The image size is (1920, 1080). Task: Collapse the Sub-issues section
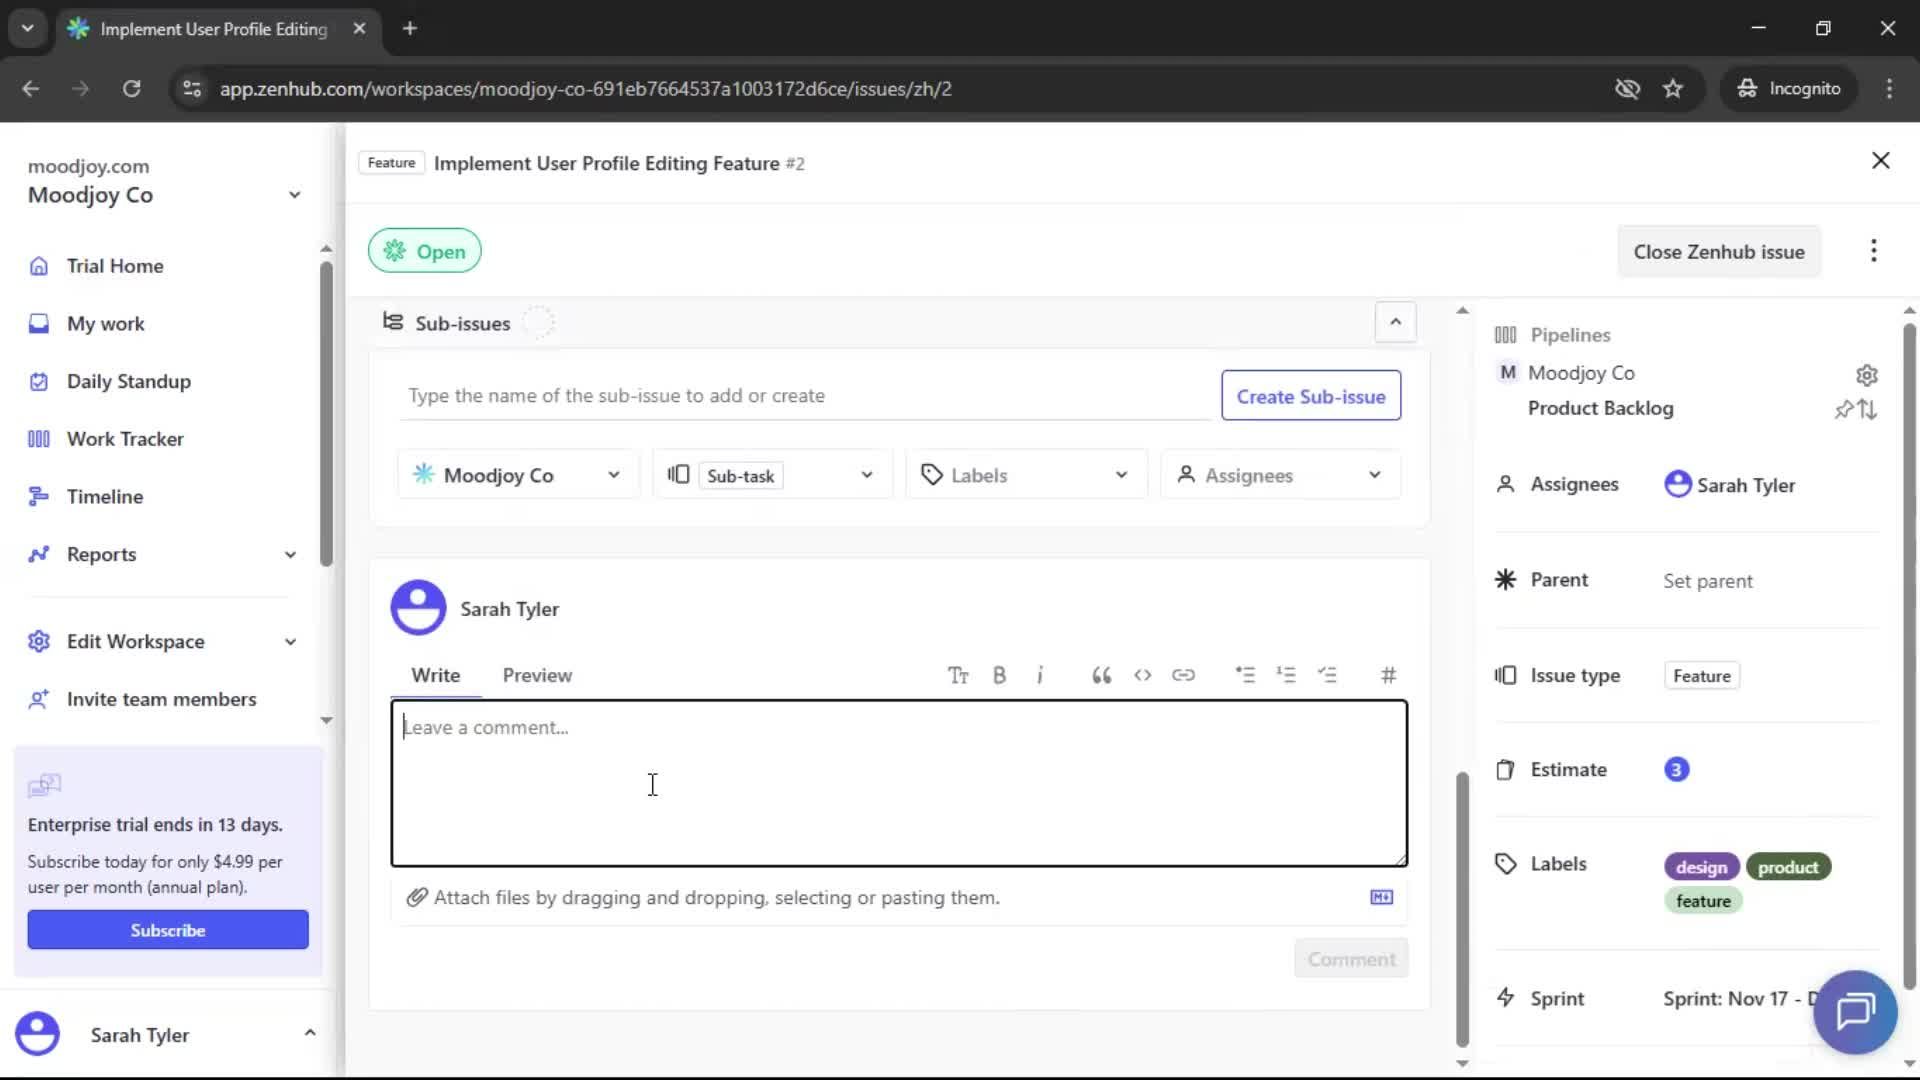pos(1395,322)
